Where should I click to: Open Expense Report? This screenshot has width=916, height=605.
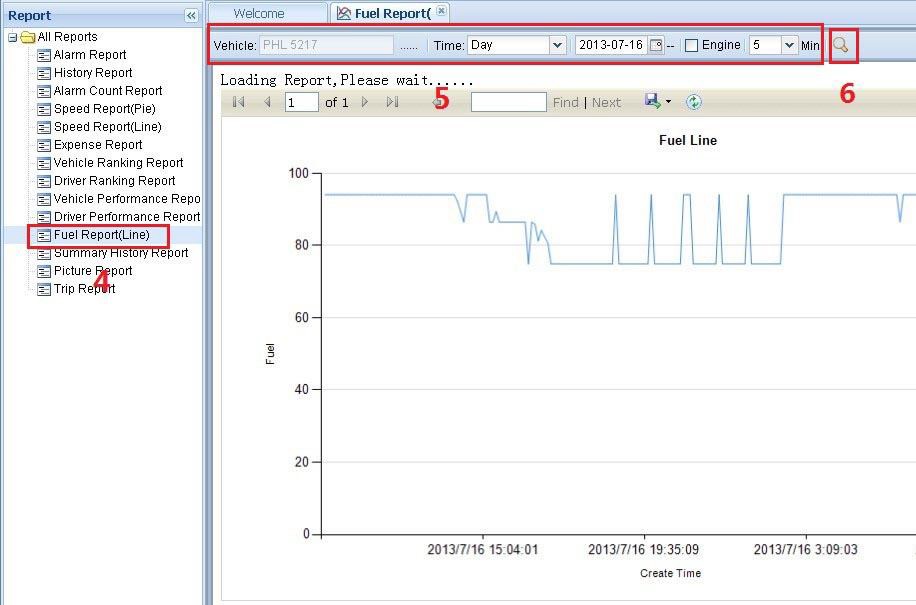click(x=98, y=145)
